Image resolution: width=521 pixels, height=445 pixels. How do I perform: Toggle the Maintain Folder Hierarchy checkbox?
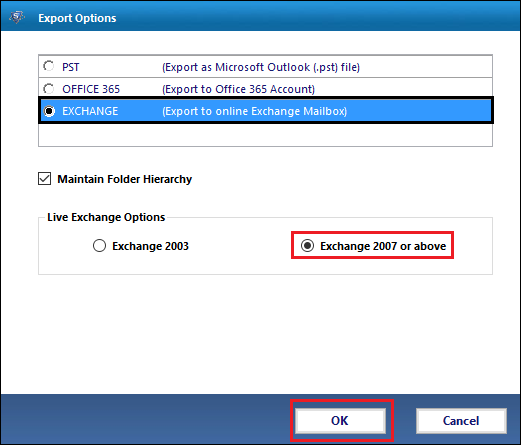tap(44, 179)
